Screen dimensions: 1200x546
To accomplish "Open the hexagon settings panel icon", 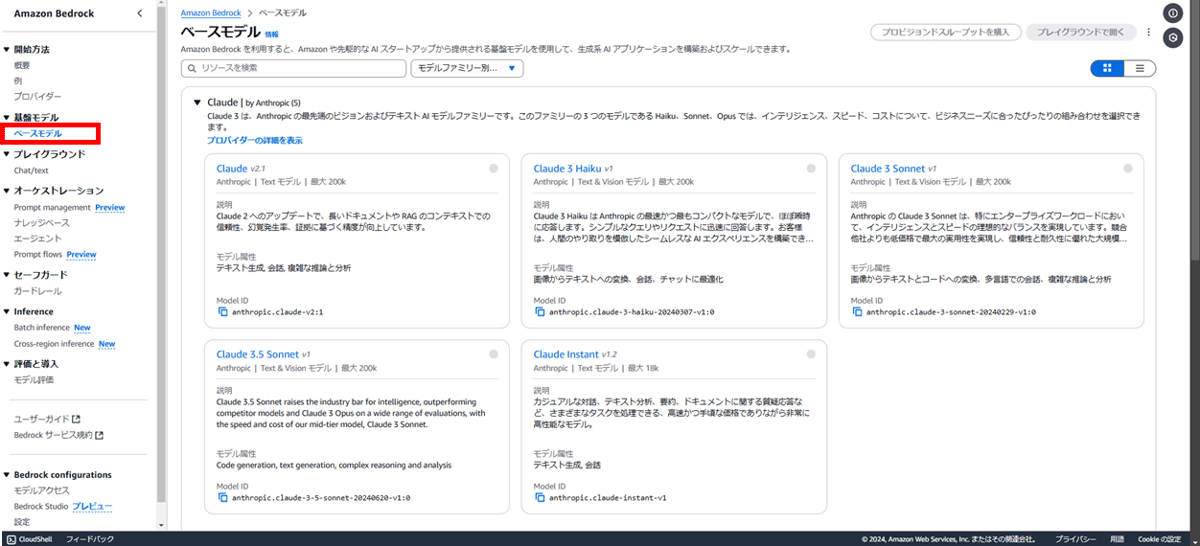I will (x=1173, y=36).
